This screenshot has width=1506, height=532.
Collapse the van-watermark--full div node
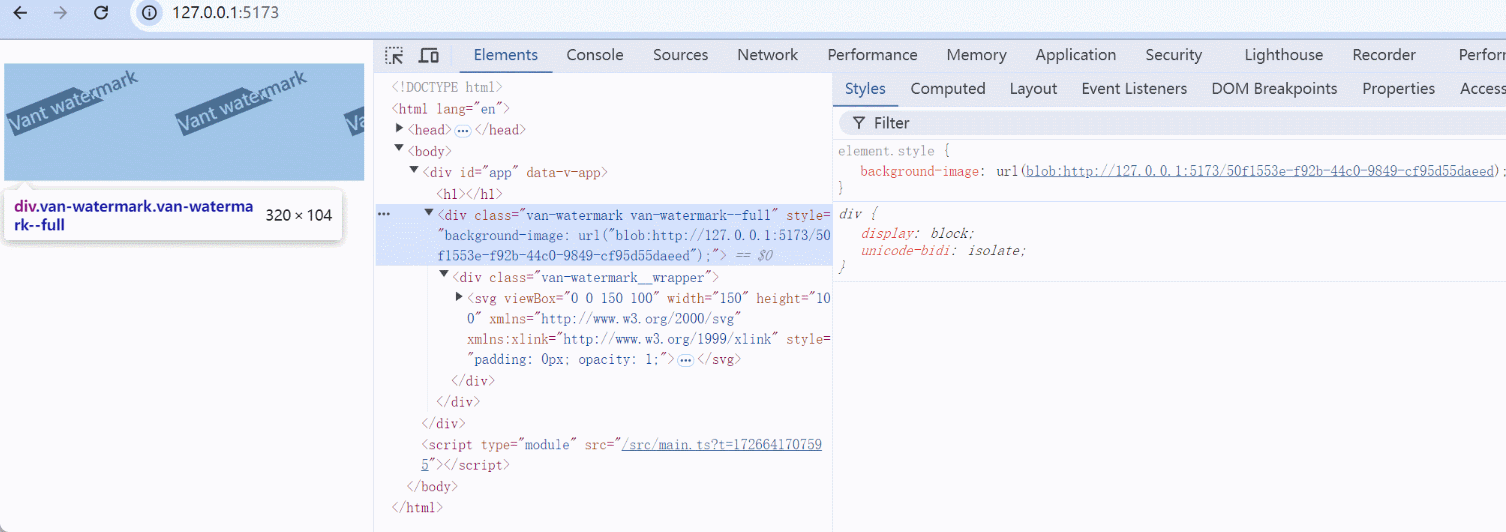(429, 214)
